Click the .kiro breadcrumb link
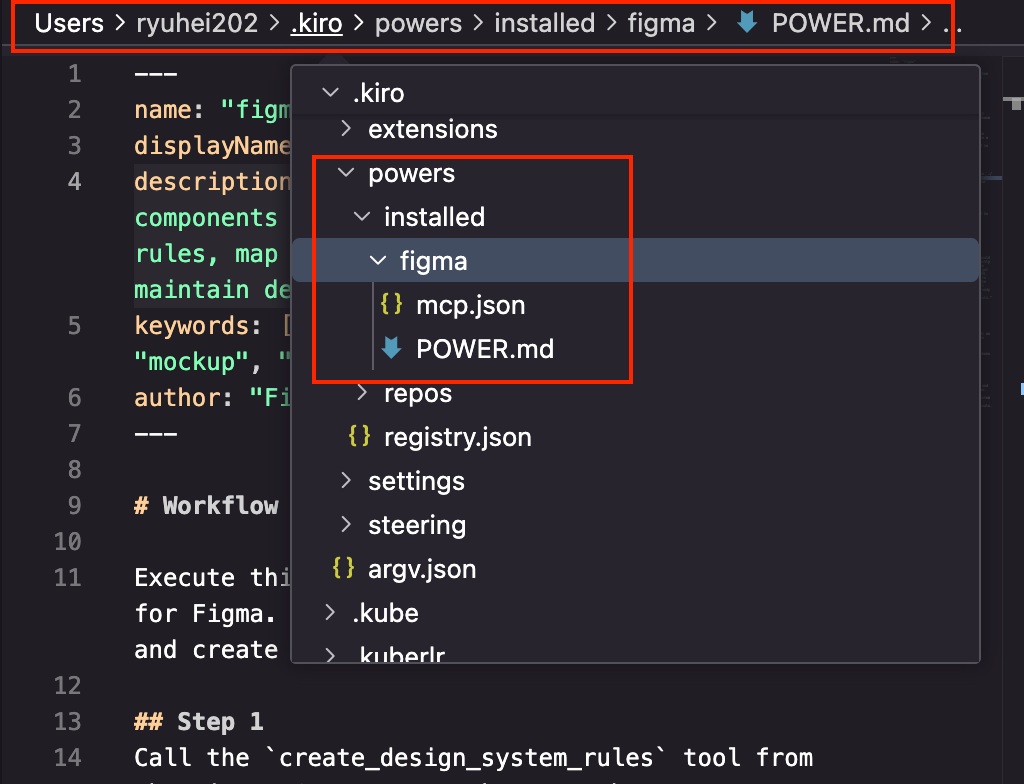The image size is (1024, 784). [316, 23]
